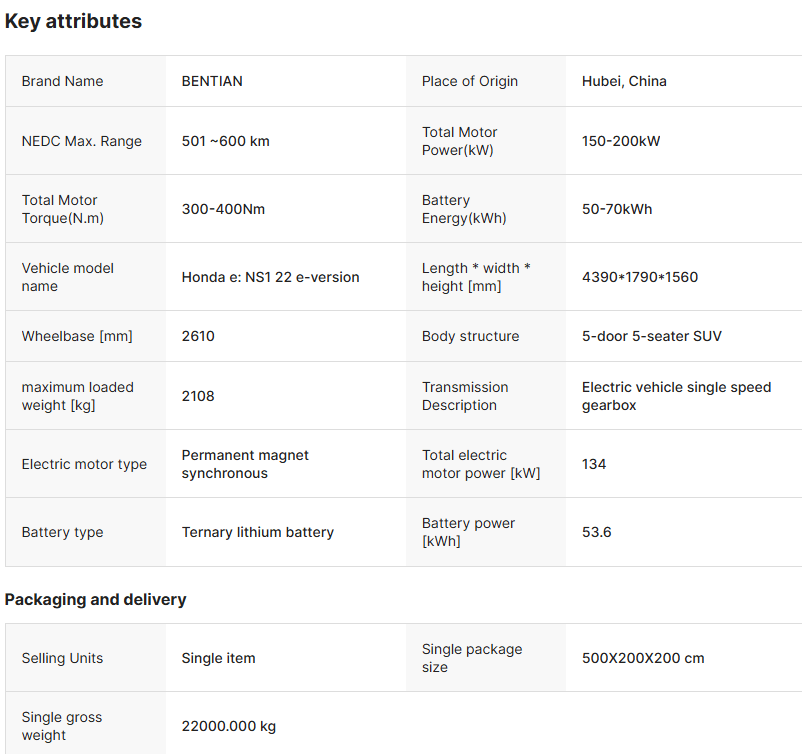Click the Packaging and delivery heading
The width and height of the screenshot is (802, 754).
pos(95,600)
